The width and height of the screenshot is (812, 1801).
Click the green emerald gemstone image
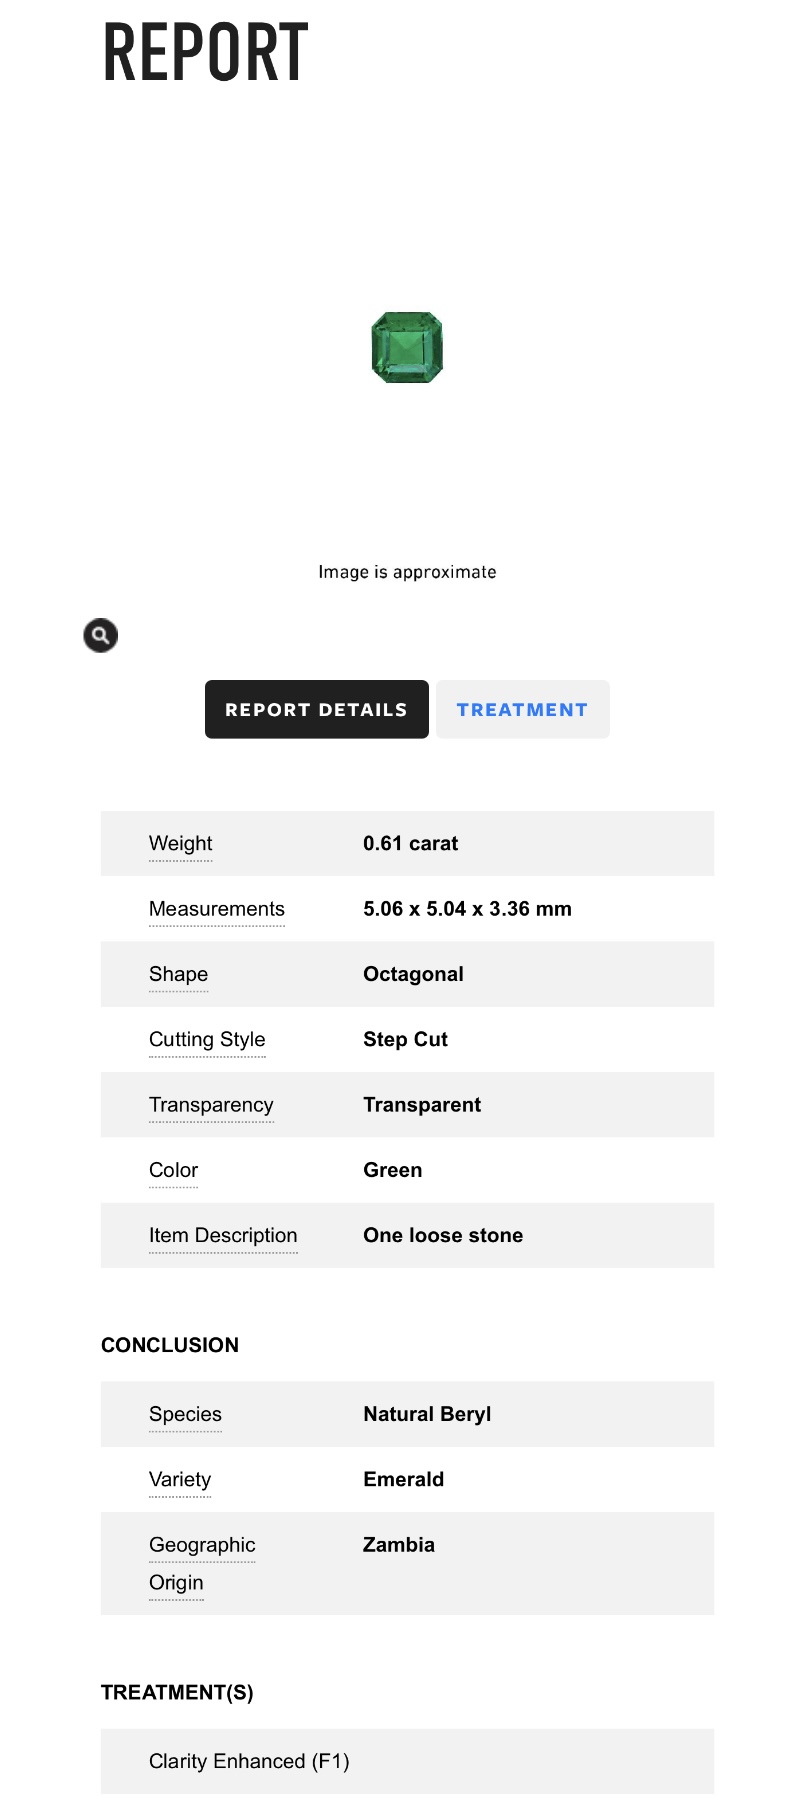[407, 348]
